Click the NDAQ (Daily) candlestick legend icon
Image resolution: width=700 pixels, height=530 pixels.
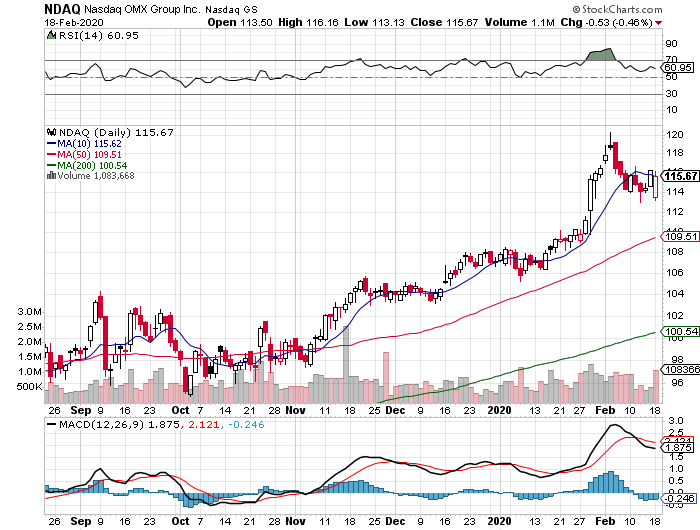(52, 132)
